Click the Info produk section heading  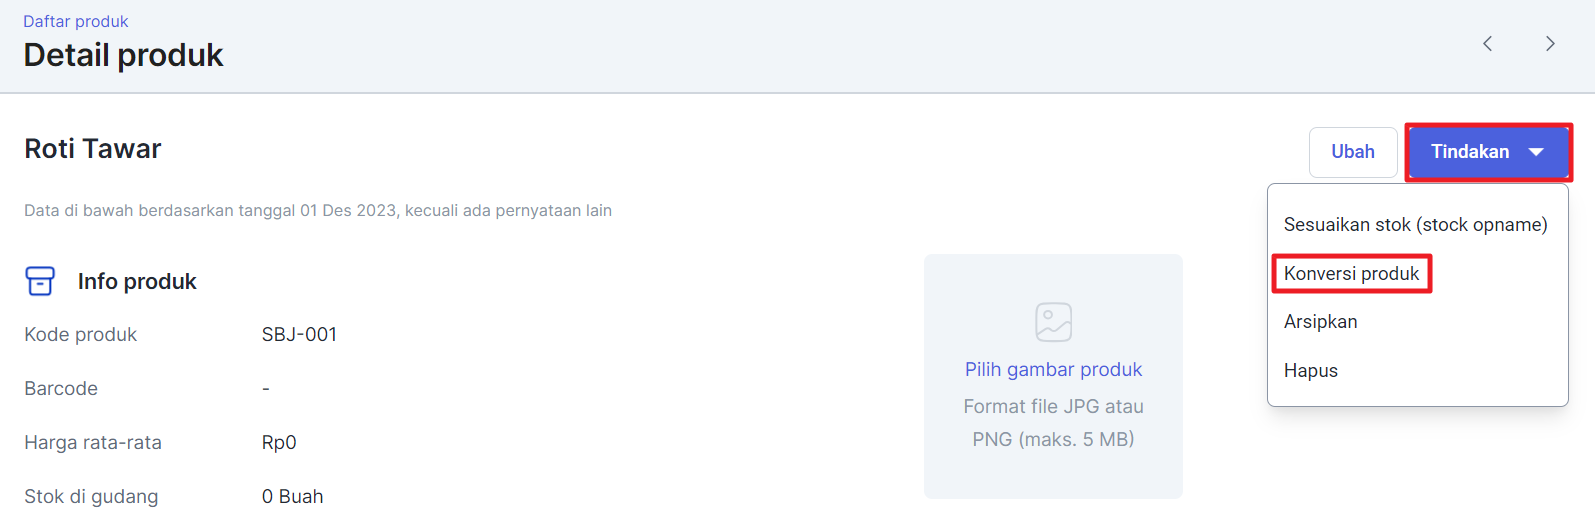[x=137, y=282]
